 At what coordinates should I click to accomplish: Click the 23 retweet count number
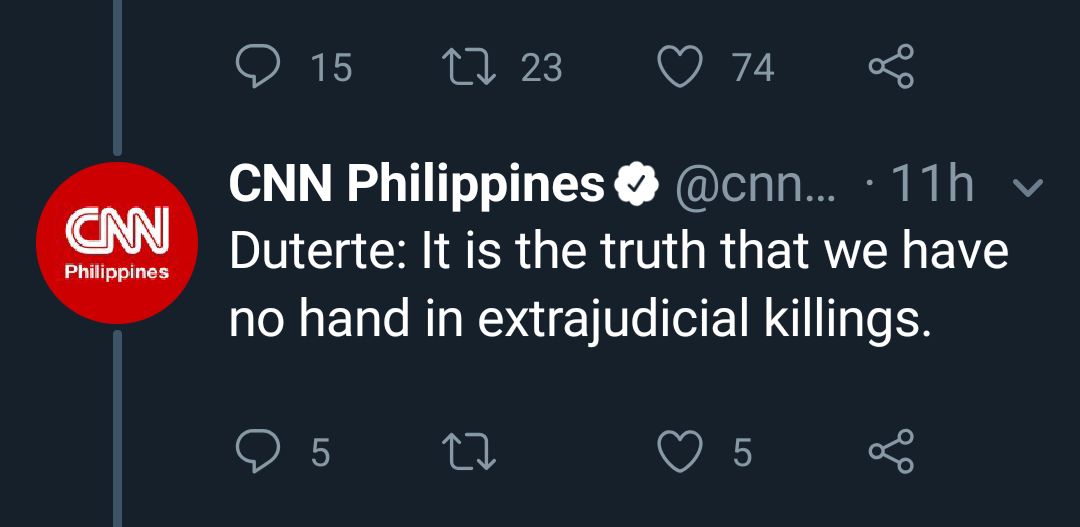coord(541,68)
